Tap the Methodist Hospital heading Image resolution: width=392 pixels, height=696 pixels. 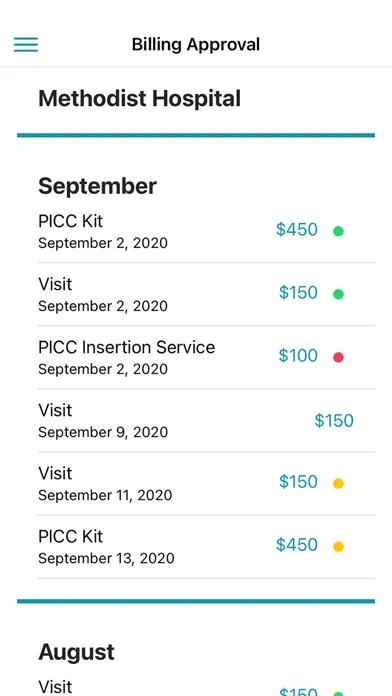click(139, 99)
